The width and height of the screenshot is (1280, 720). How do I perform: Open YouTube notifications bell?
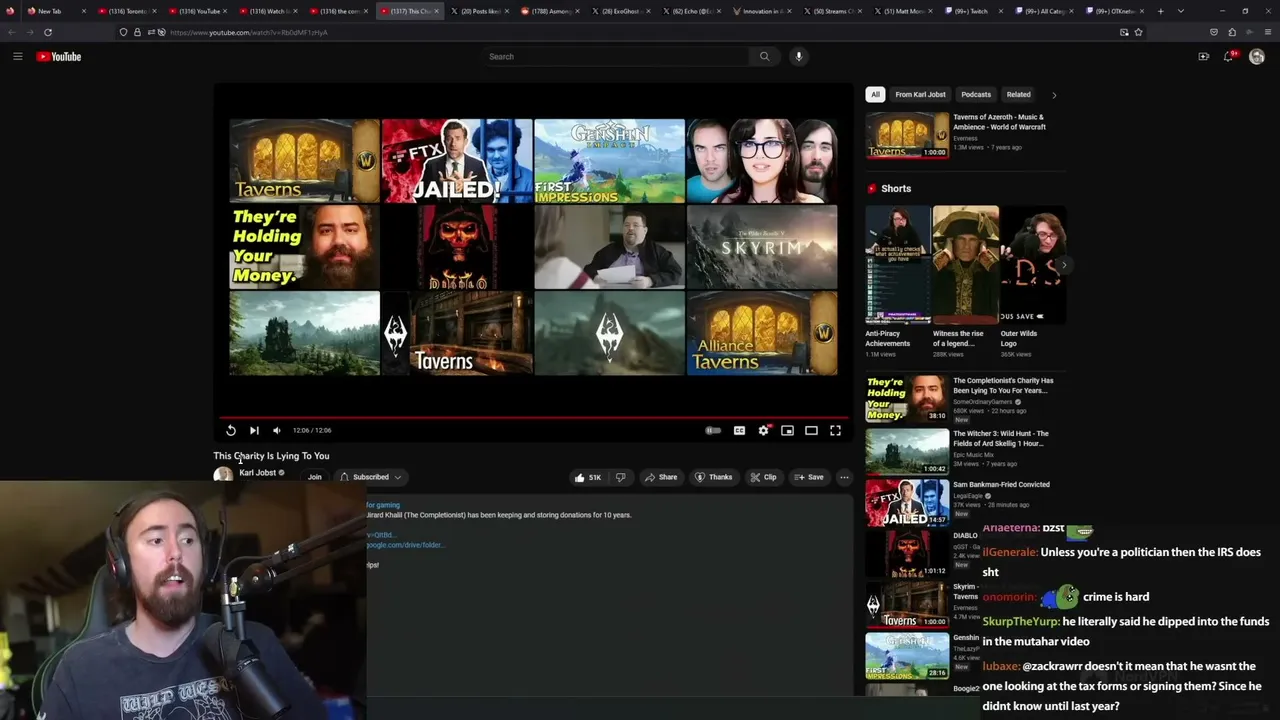click(1229, 57)
